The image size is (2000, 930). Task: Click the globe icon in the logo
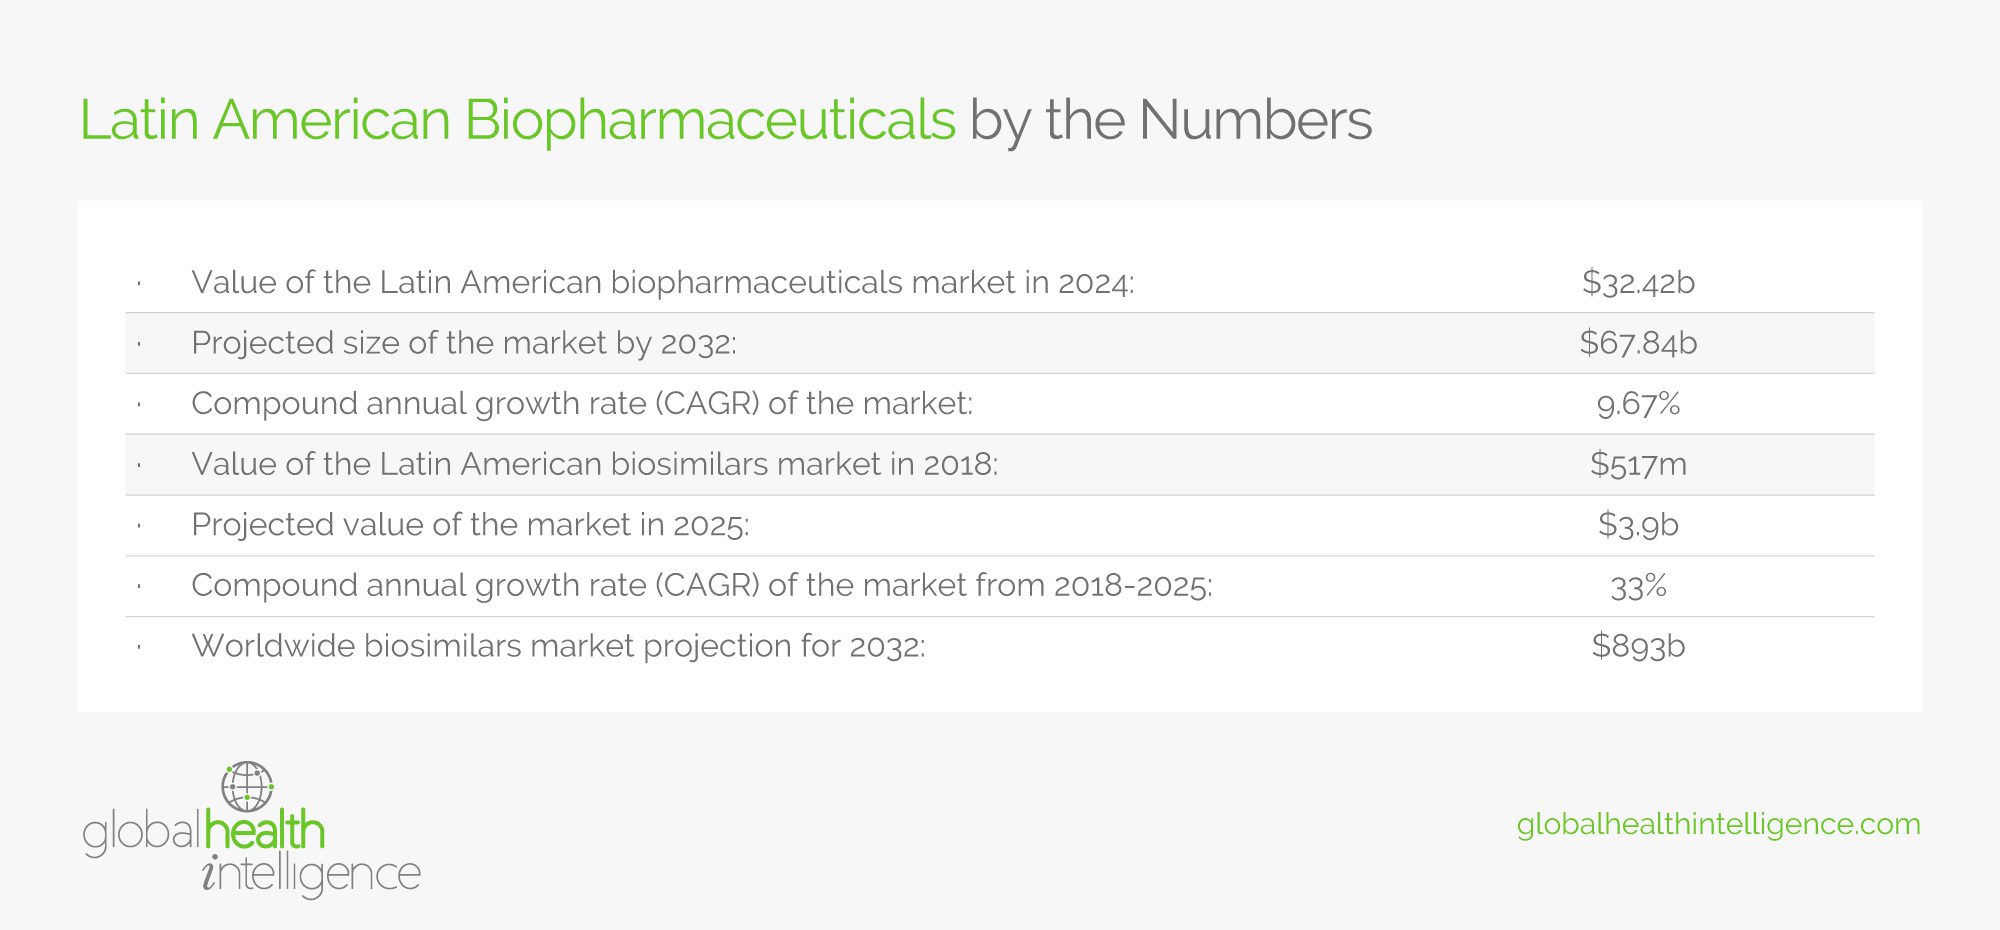[x=248, y=786]
